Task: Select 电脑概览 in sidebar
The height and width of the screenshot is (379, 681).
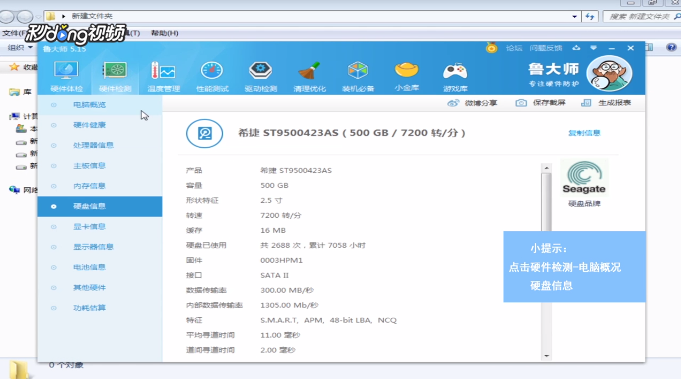Action: [100, 105]
